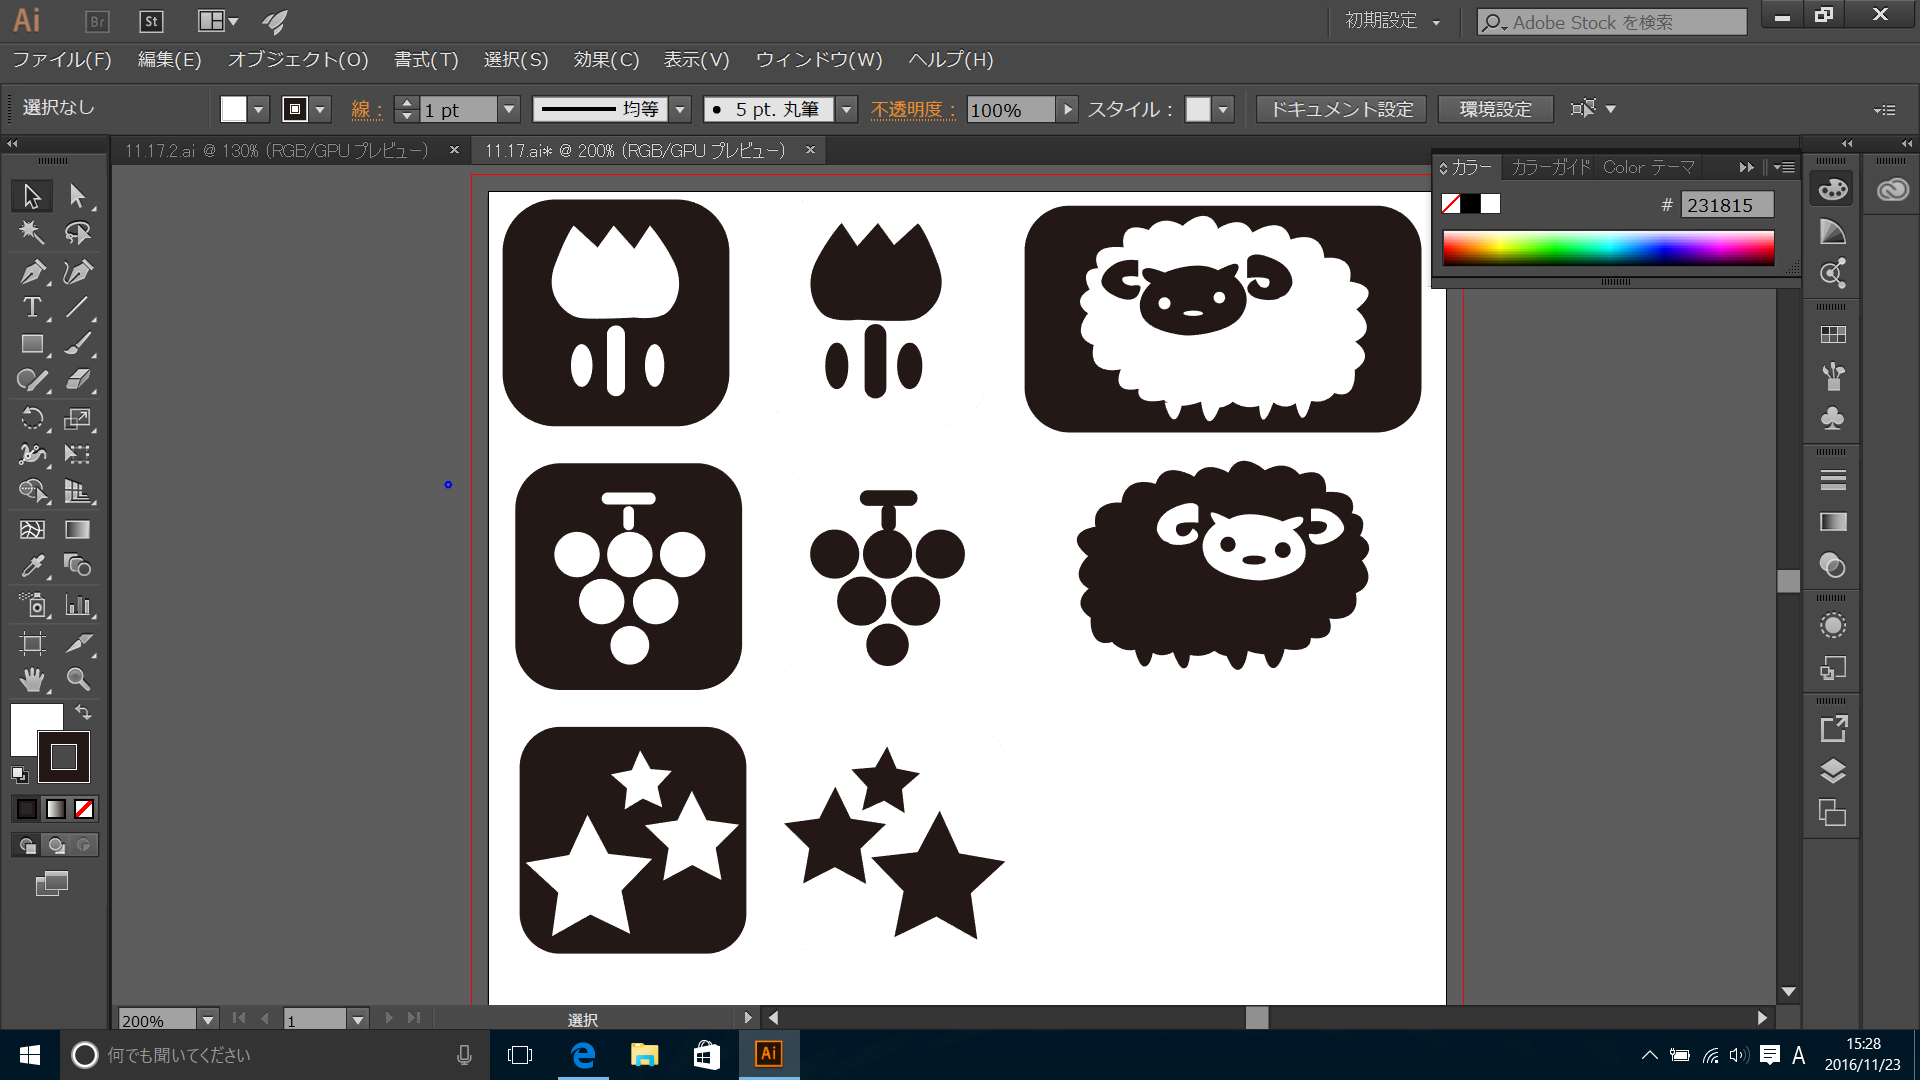The height and width of the screenshot is (1080, 1920).
Task: Select the Shape Builder tool
Action: coord(32,491)
